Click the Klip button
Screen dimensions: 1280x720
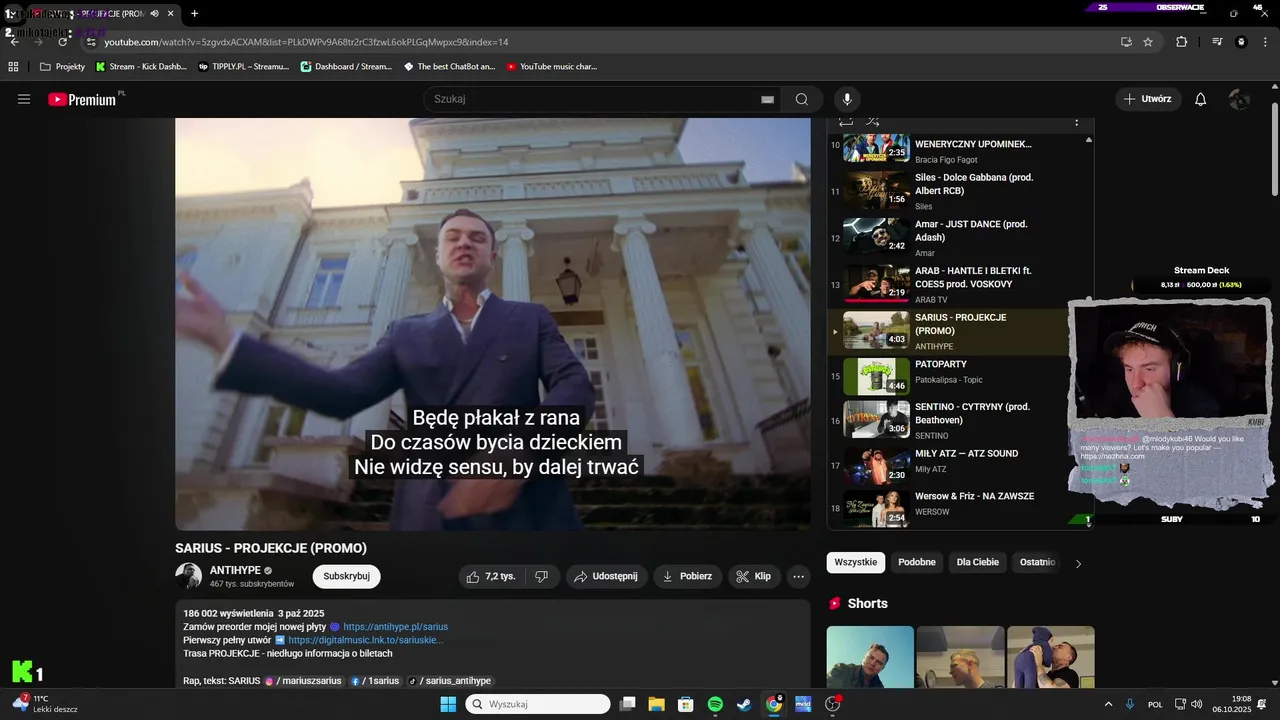(753, 576)
